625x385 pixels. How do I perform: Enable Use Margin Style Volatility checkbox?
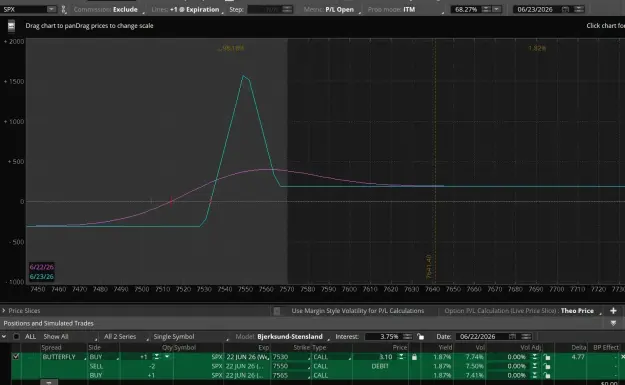[277, 311]
